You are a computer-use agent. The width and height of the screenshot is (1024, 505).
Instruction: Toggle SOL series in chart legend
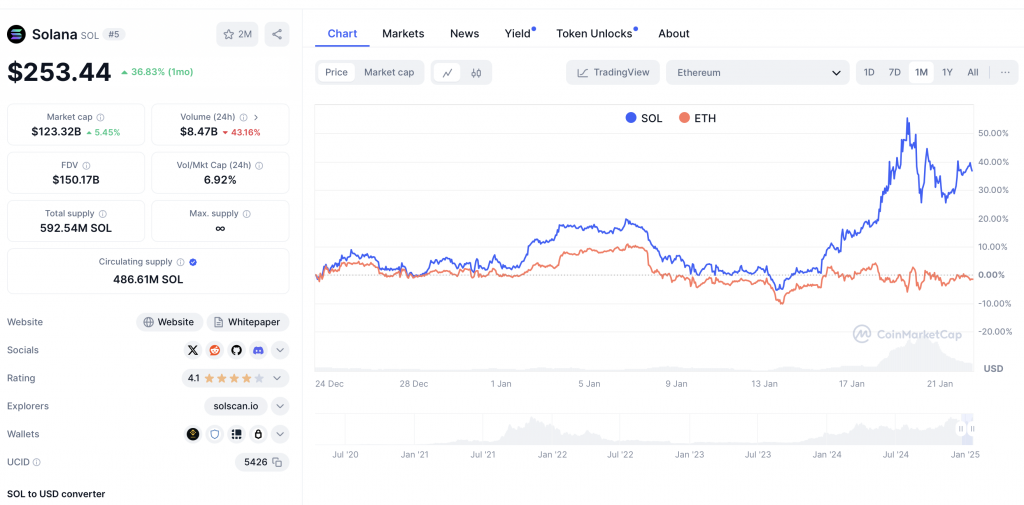point(644,118)
